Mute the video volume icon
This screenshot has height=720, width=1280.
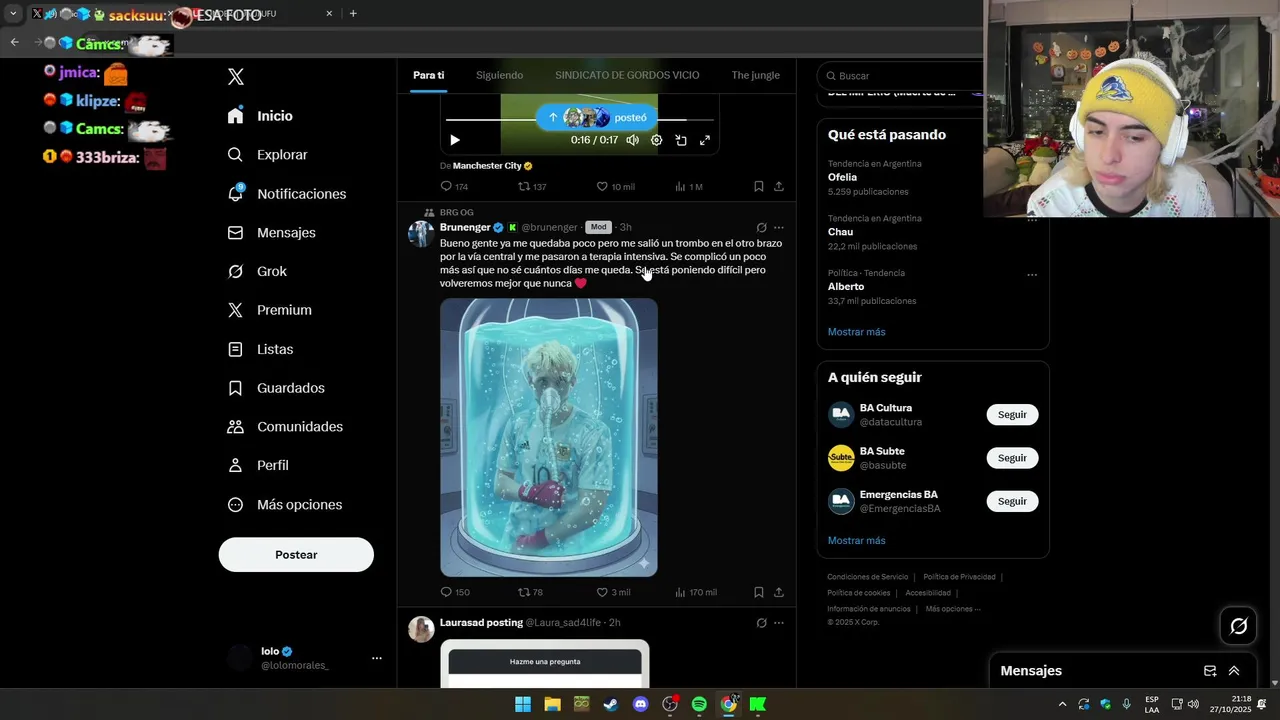[x=632, y=140]
